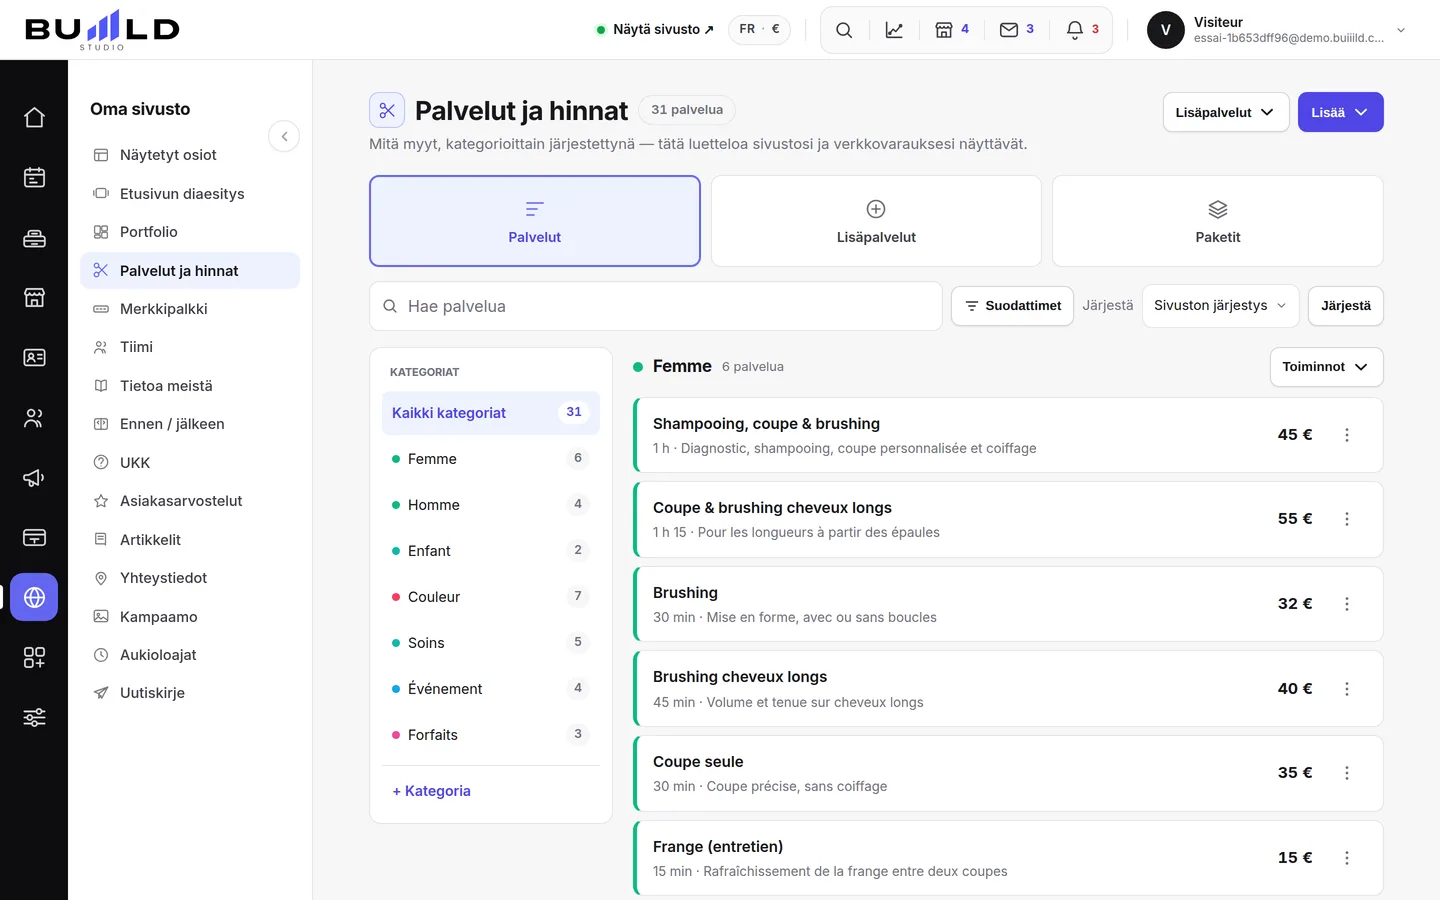This screenshot has width=1440, height=900.
Task: Click the Järjestä button
Action: (x=1346, y=306)
